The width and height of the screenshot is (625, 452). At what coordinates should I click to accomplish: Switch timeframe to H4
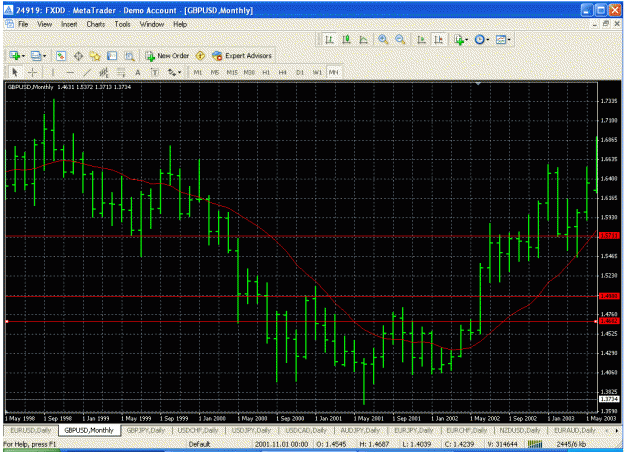tap(283, 72)
